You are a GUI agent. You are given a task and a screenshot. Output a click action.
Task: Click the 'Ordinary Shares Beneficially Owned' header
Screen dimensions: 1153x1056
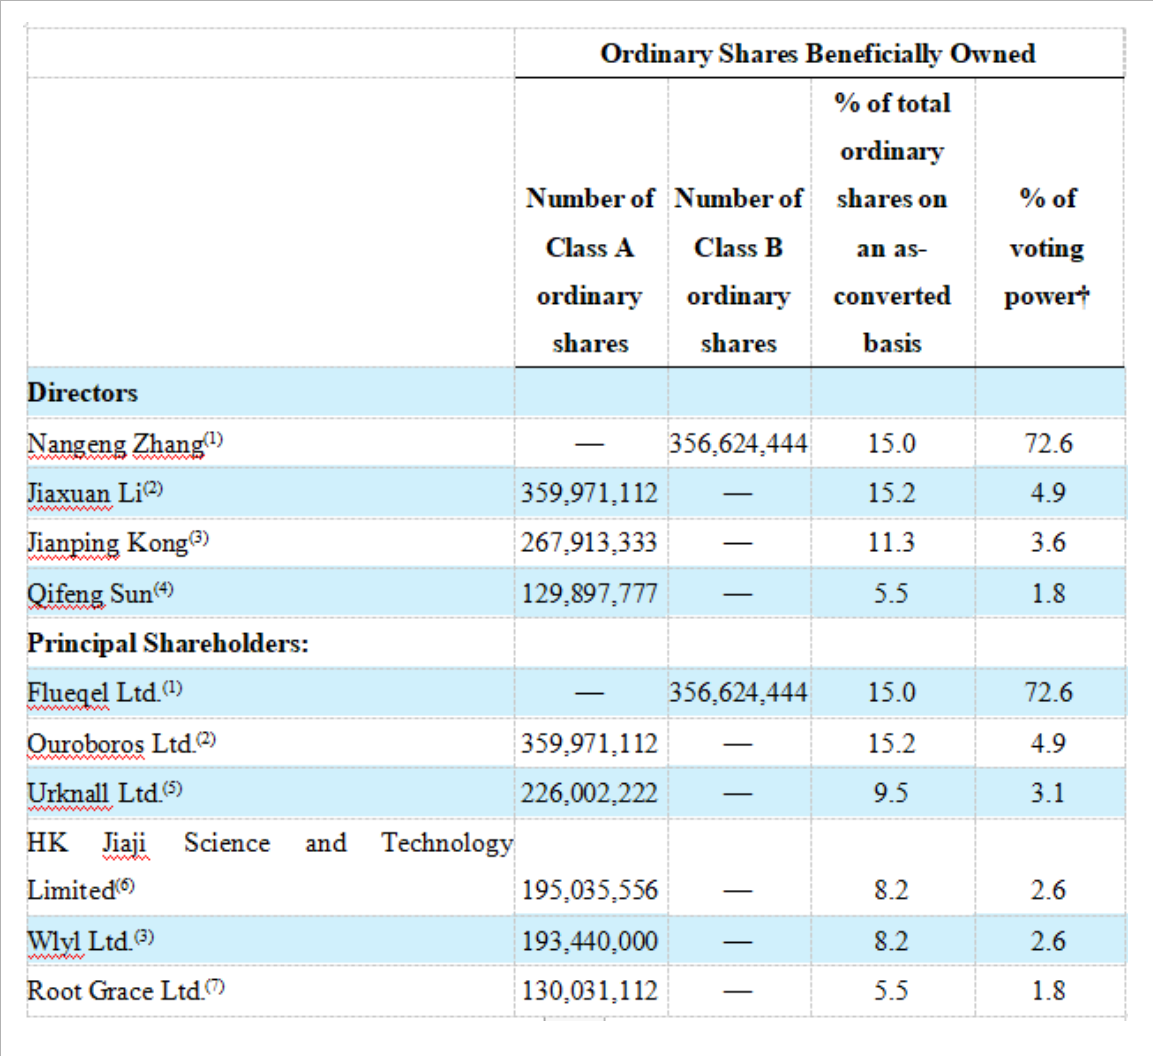[817, 54]
